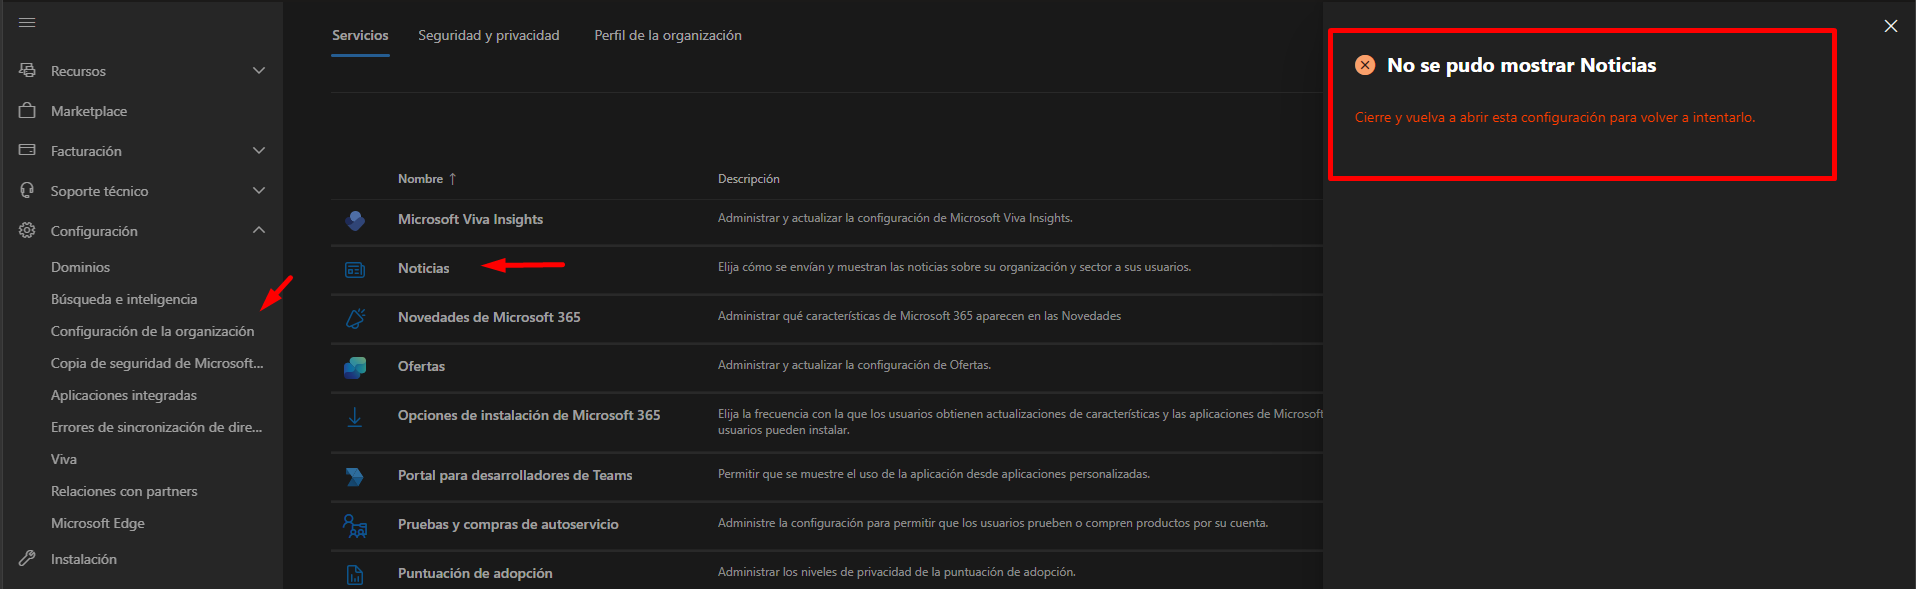Viewport: 1916px width, 589px height.
Task: Click the red error icon in the panel
Action: point(1365,65)
